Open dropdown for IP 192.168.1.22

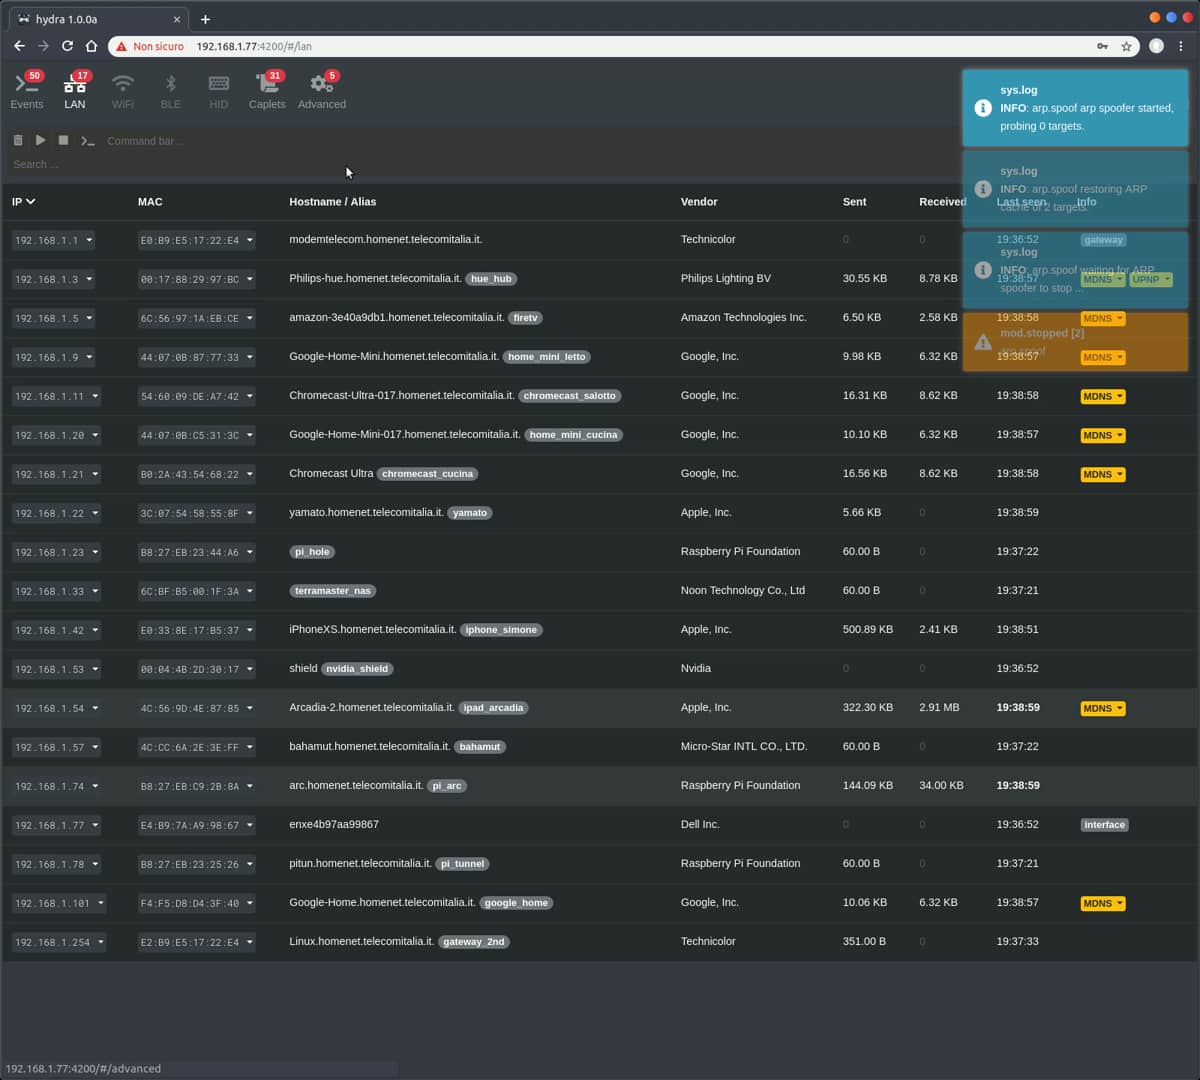(x=57, y=513)
